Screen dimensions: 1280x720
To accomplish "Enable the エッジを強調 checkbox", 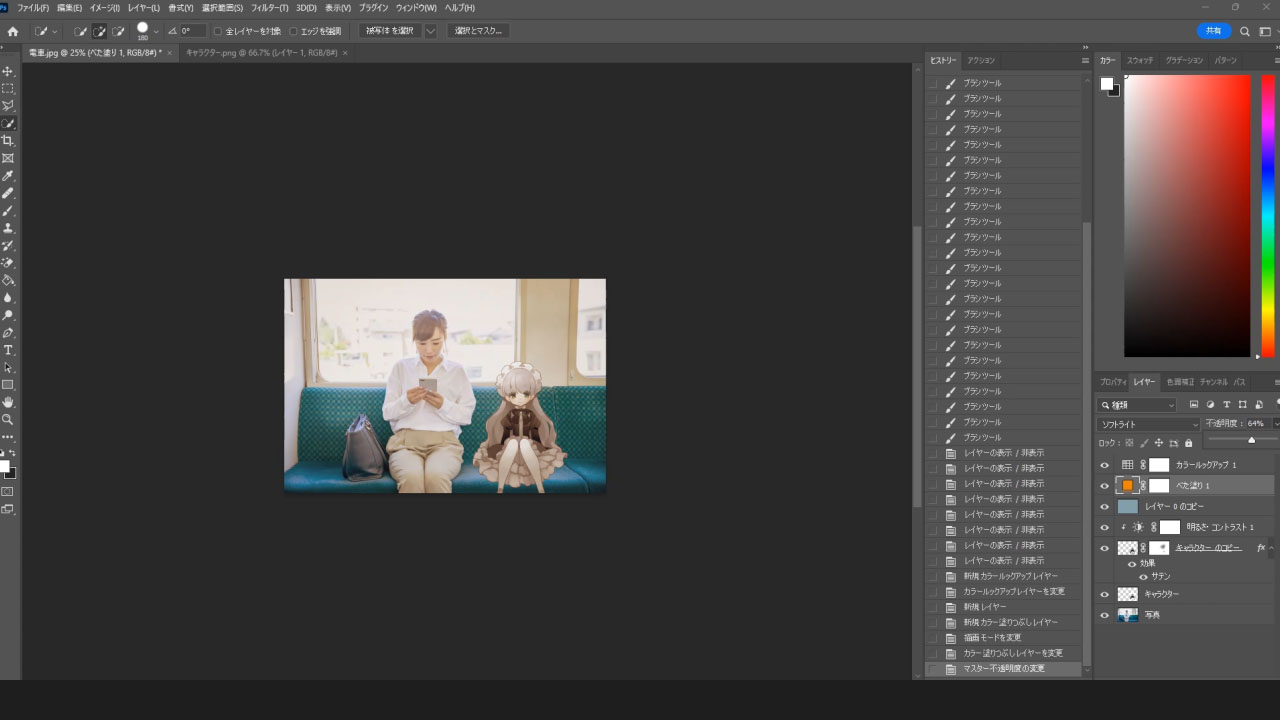I will click(293, 31).
